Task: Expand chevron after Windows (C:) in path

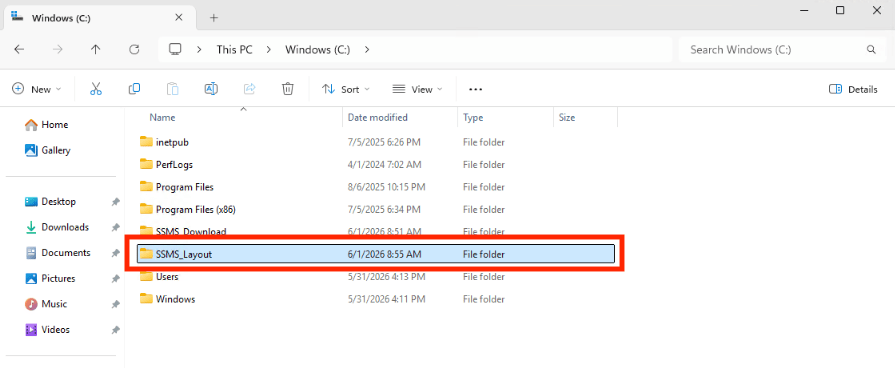Action: (367, 50)
